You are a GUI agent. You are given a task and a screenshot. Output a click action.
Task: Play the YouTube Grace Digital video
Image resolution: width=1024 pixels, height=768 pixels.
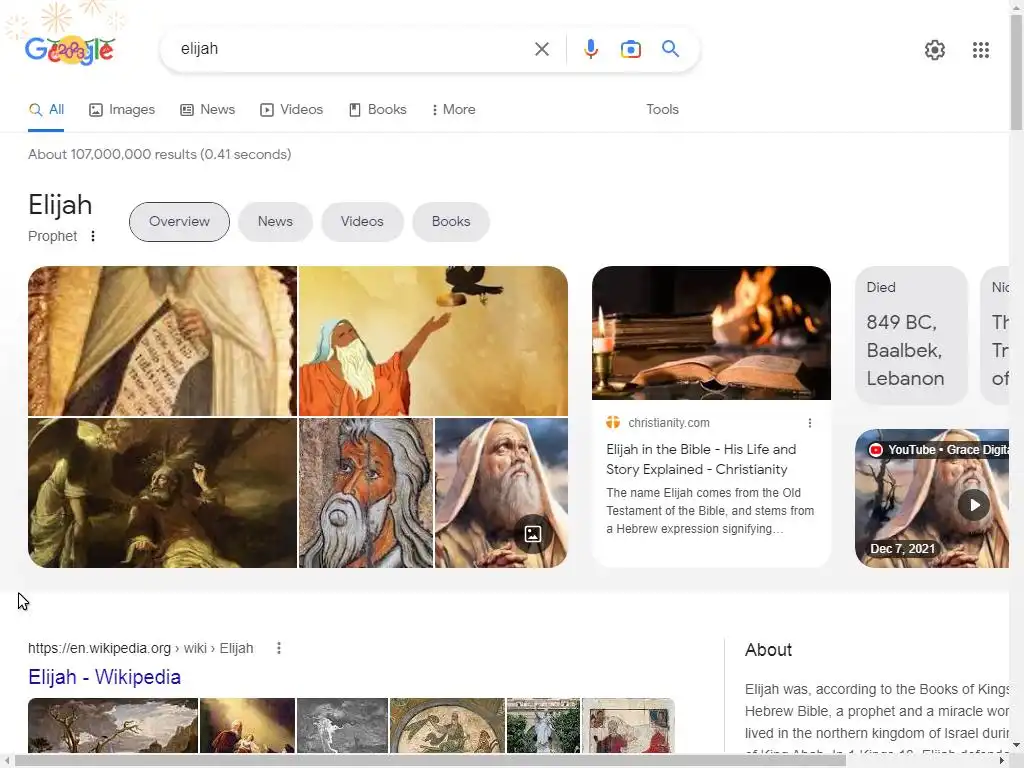974,505
